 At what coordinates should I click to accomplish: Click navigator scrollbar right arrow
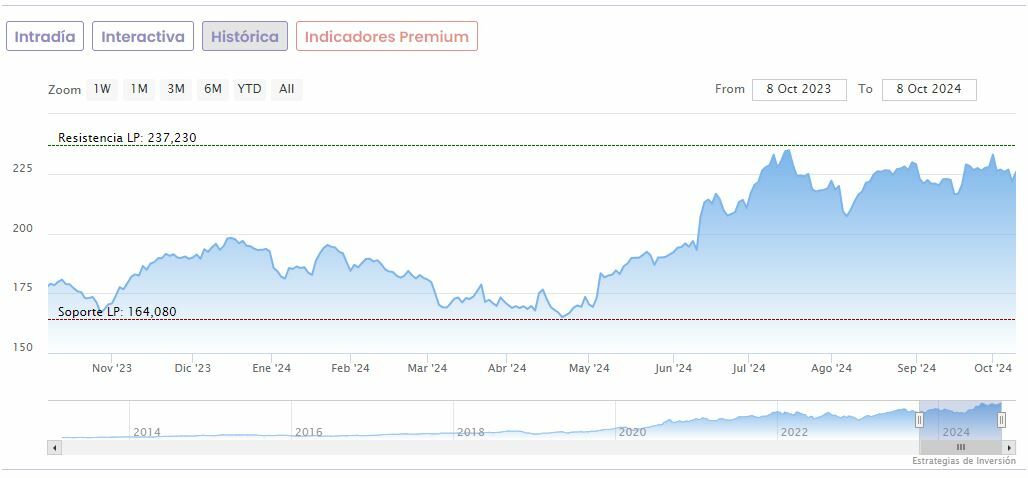pos(1009,447)
